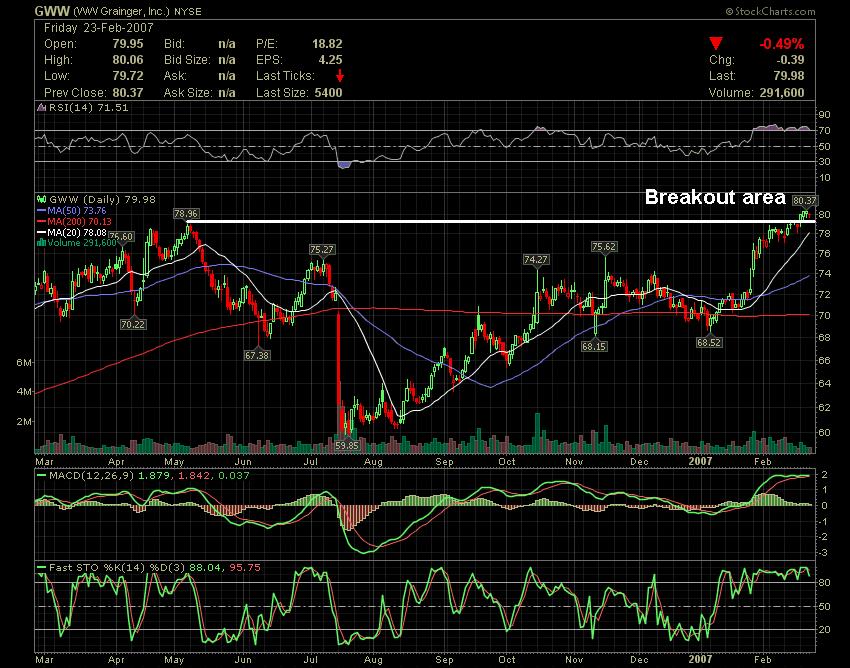Click the "RSI(14) 71.51" indicator label
850x668 pixels.
point(88,107)
